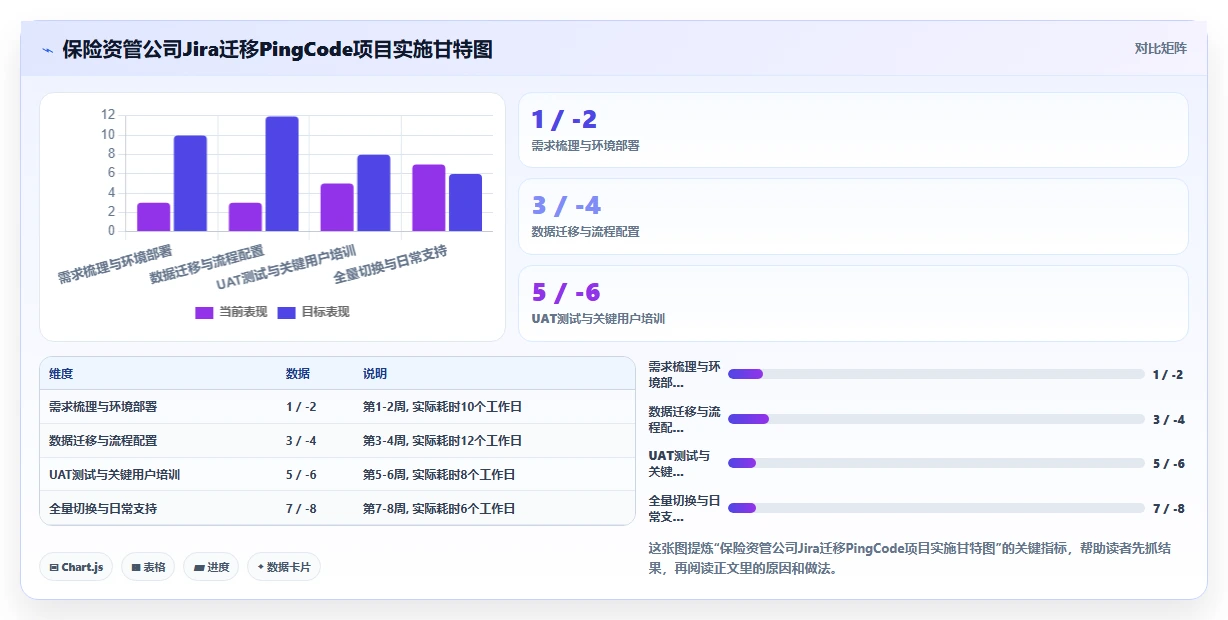Click the 数据 column header
This screenshot has height=620, width=1228.
(x=298, y=373)
